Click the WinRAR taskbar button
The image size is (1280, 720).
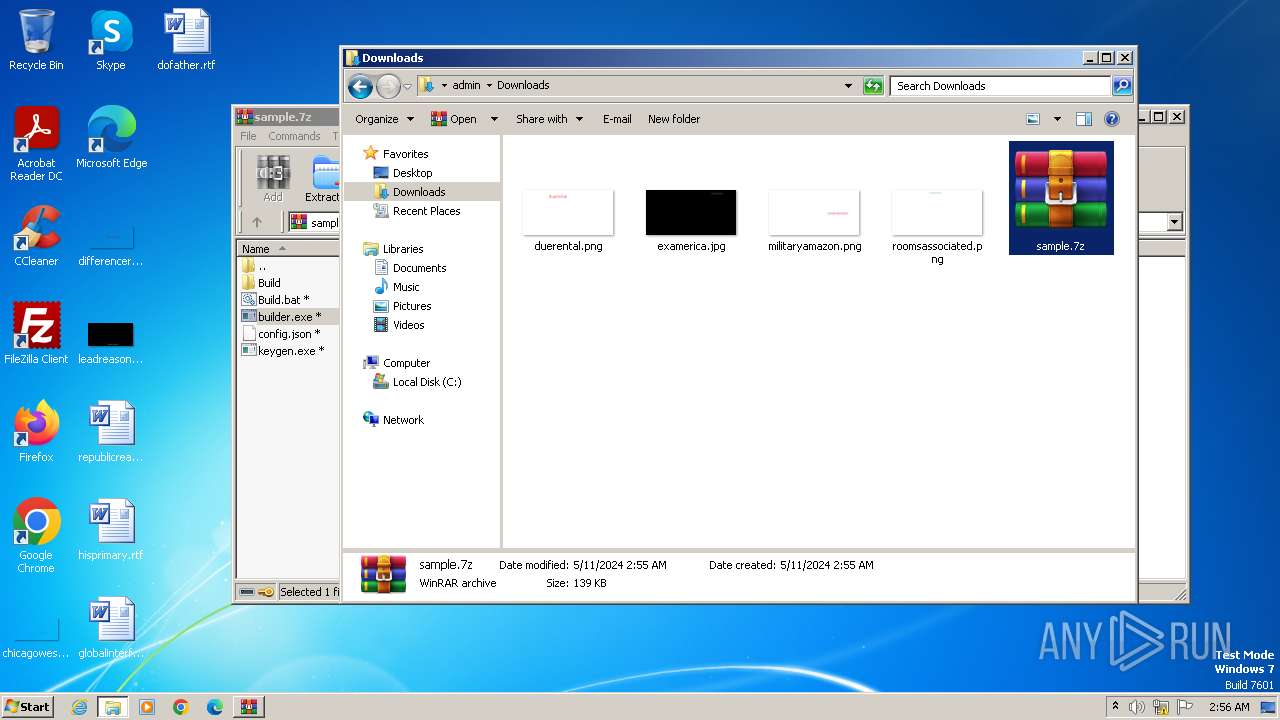[x=249, y=707]
